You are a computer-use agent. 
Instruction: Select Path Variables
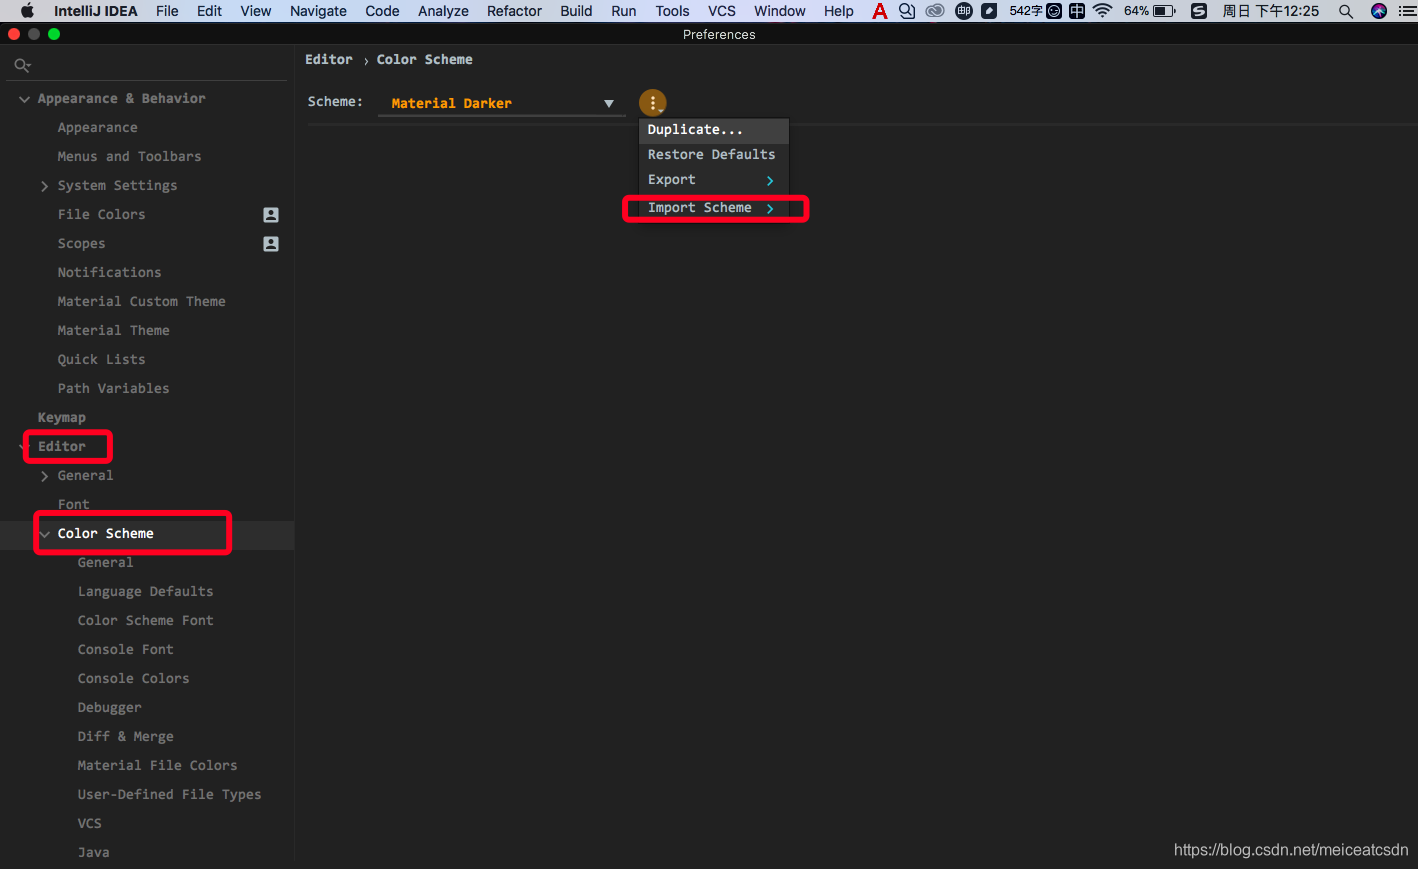coord(113,389)
